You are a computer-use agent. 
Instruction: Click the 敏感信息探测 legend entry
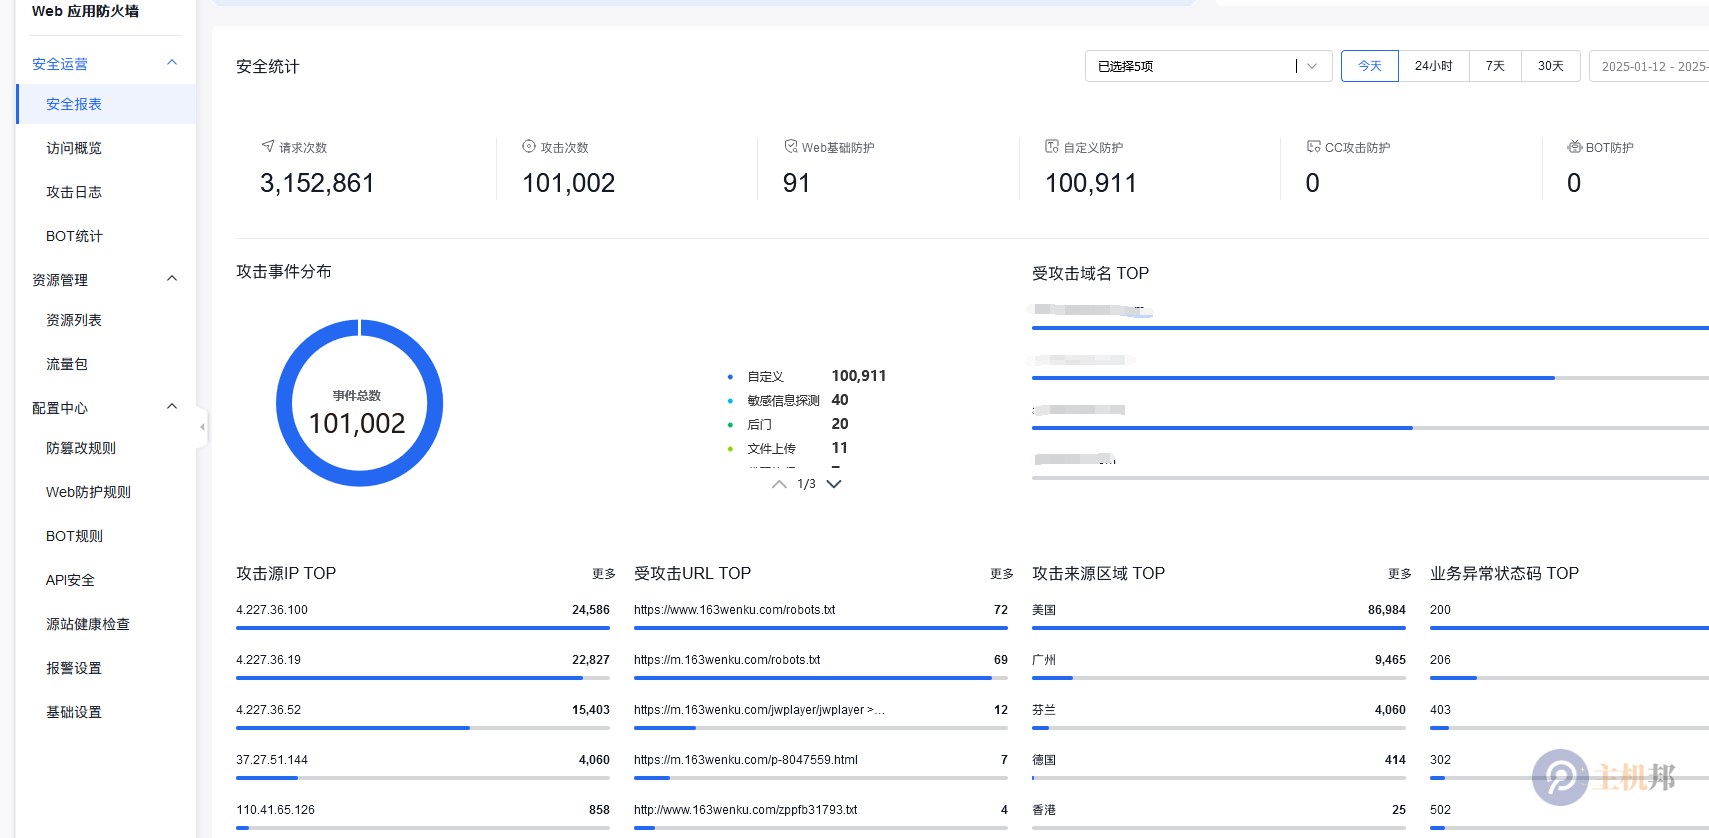(x=788, y=400)
